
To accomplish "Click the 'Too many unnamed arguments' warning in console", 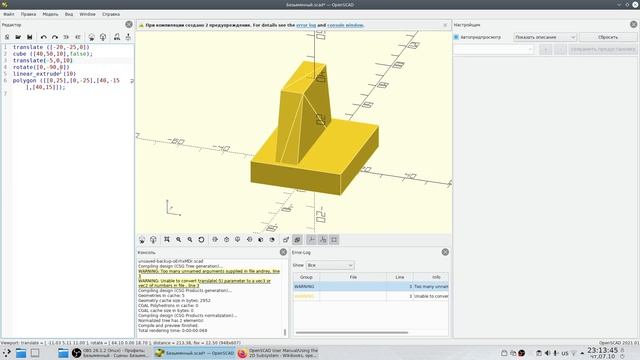I will tap(209, 273).
